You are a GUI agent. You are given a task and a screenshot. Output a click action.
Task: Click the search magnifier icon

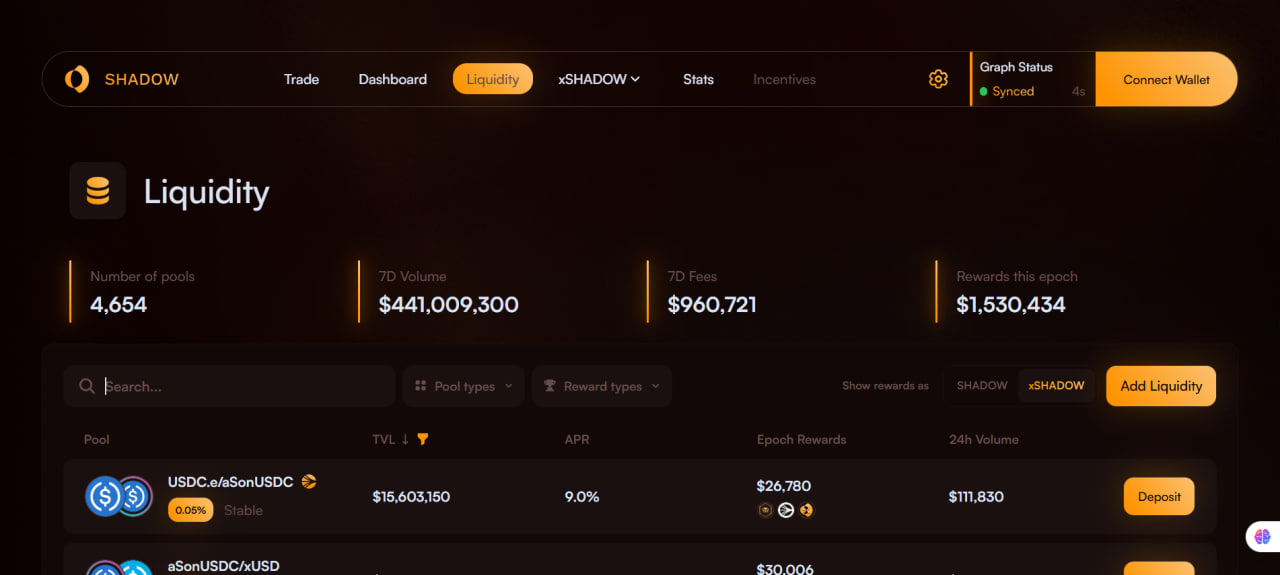tap(87, 386)
